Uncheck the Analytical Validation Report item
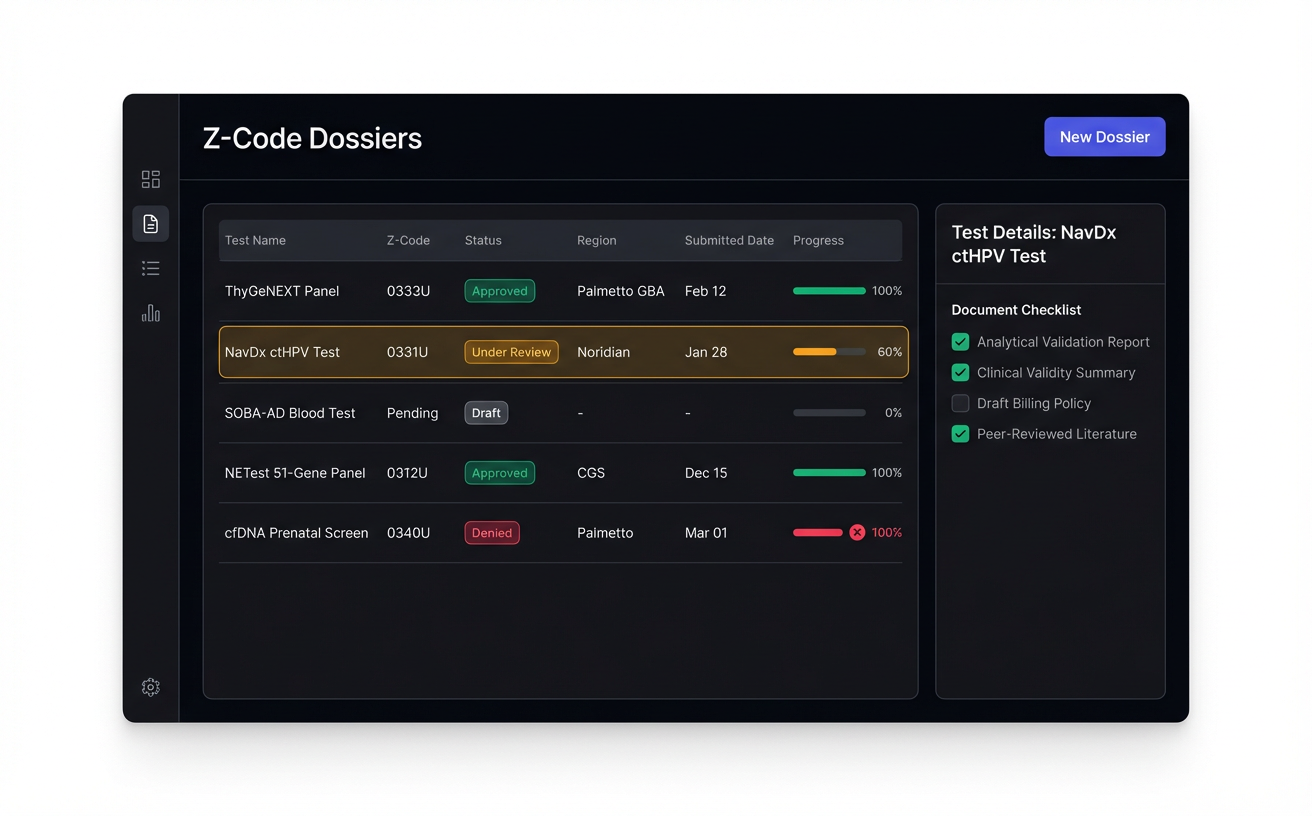 click(x=960, y=341)
